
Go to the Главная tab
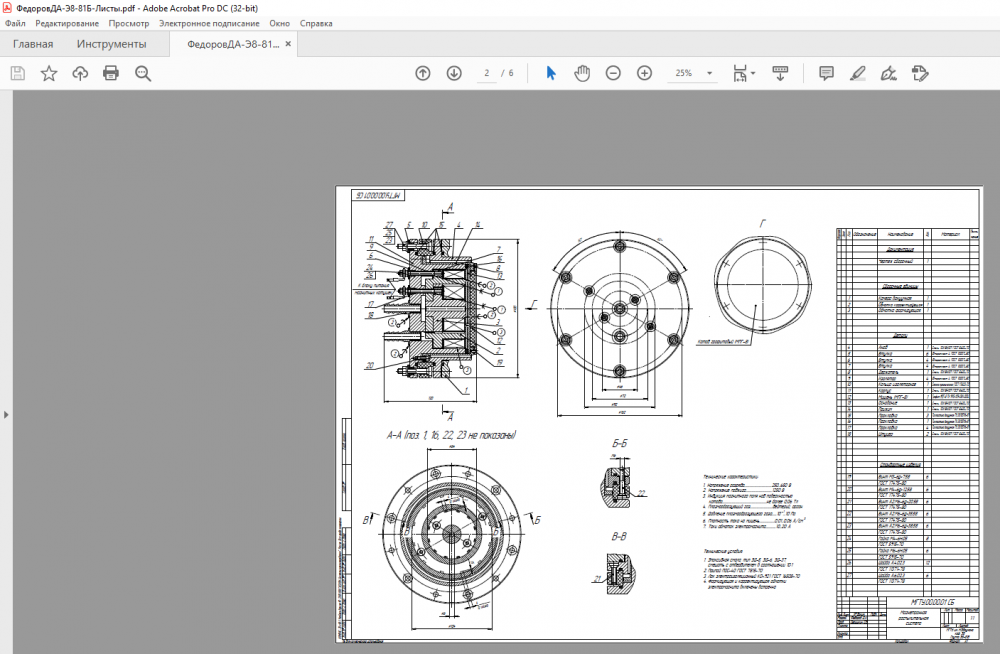pyautogui.click(x=33, y=44)
